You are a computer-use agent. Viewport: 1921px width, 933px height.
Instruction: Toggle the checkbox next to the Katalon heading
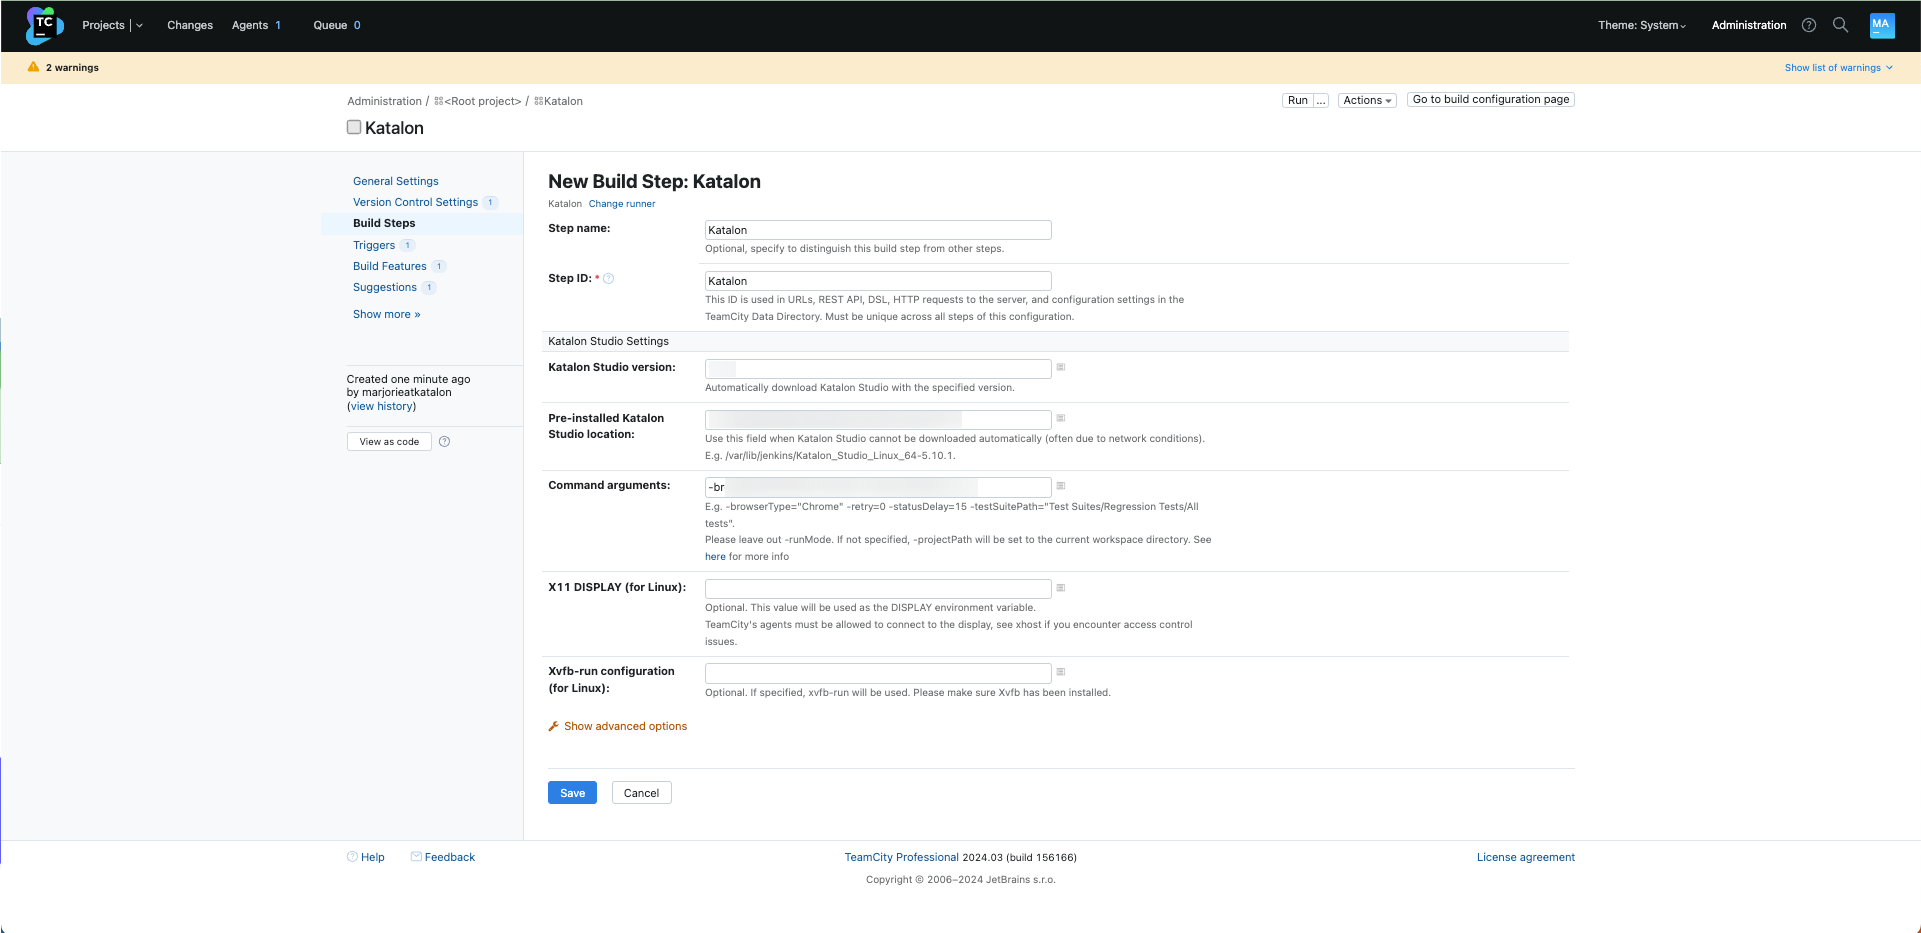(x=353, y=127)
